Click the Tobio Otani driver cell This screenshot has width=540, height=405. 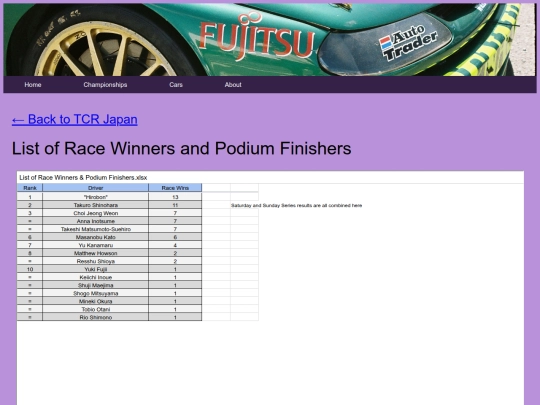[96, 309]
